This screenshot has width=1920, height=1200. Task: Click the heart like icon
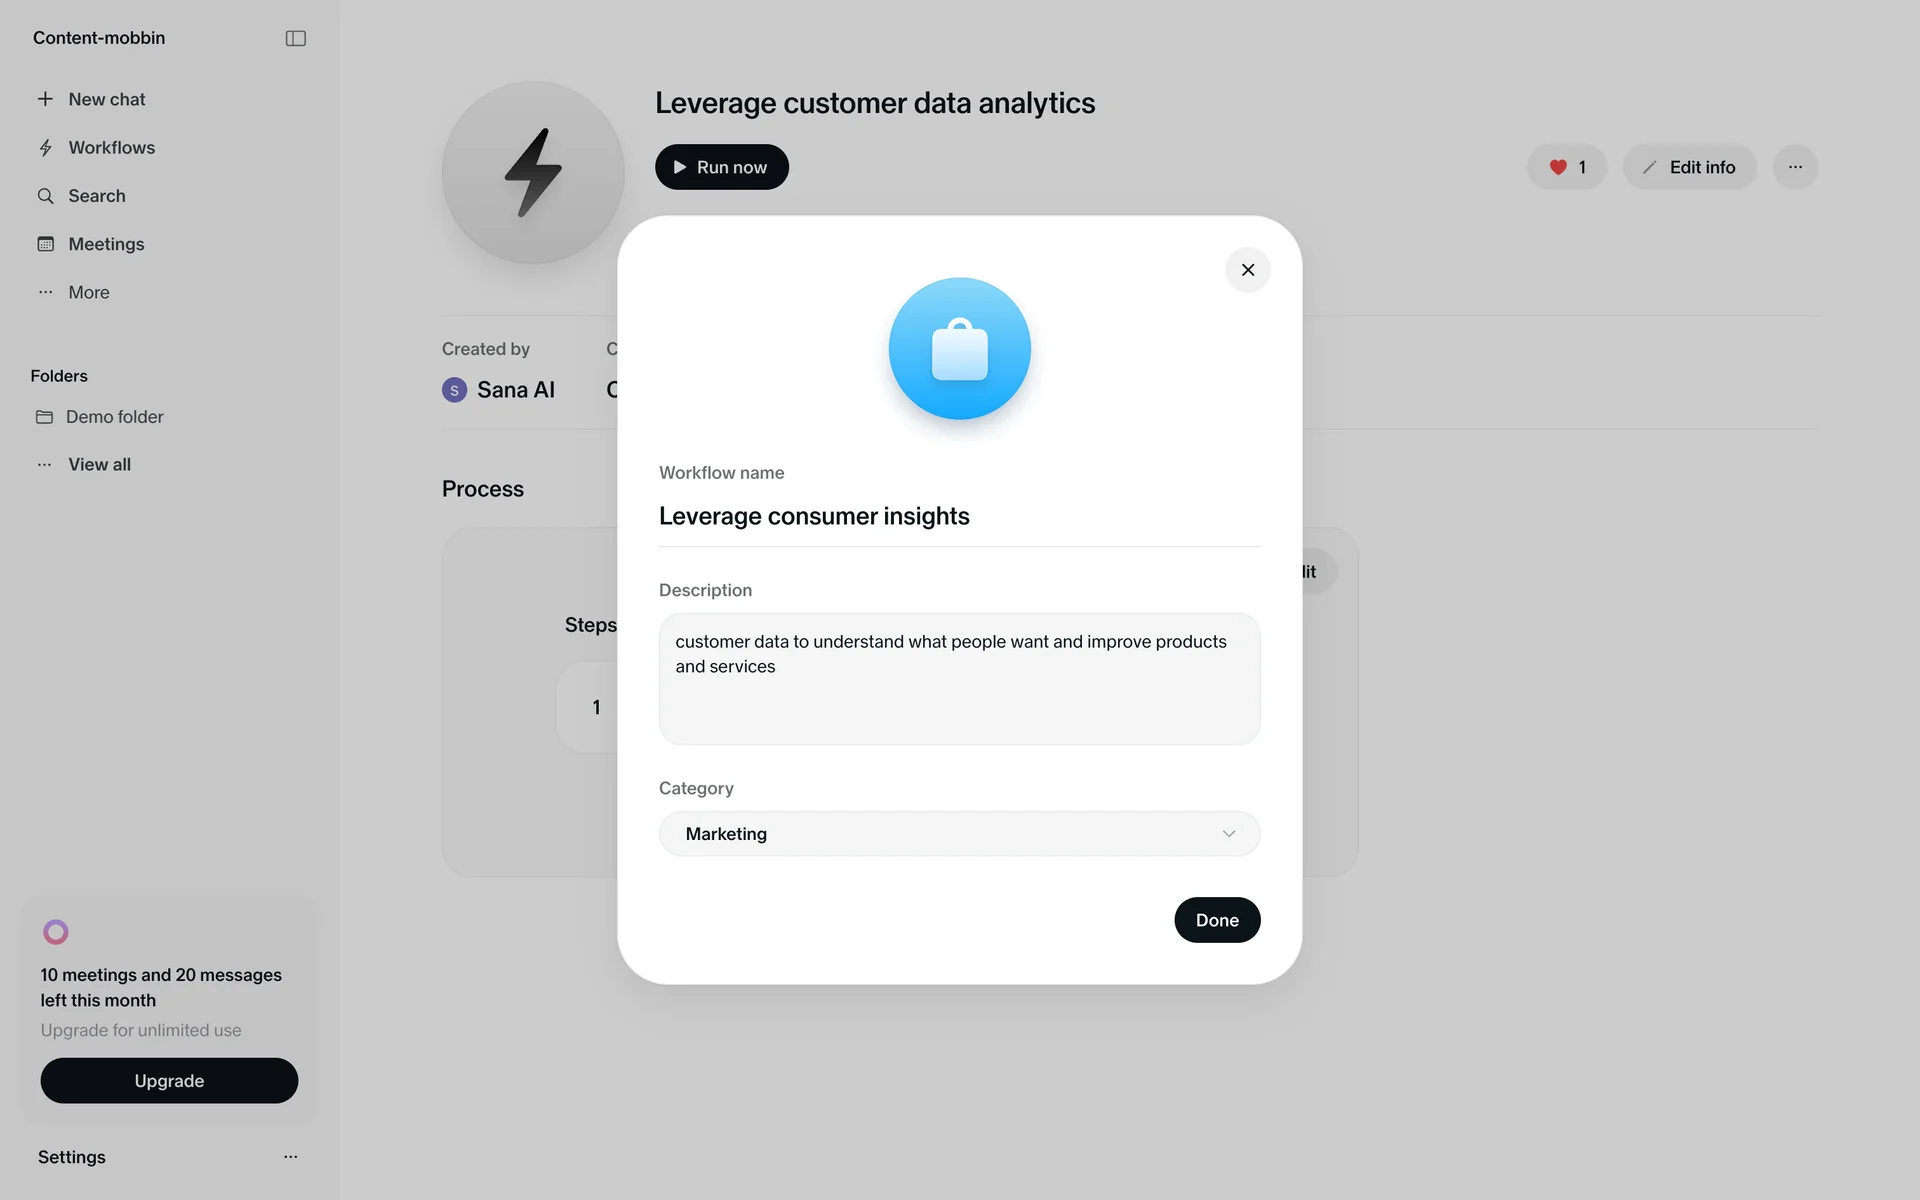[1557, 167]
